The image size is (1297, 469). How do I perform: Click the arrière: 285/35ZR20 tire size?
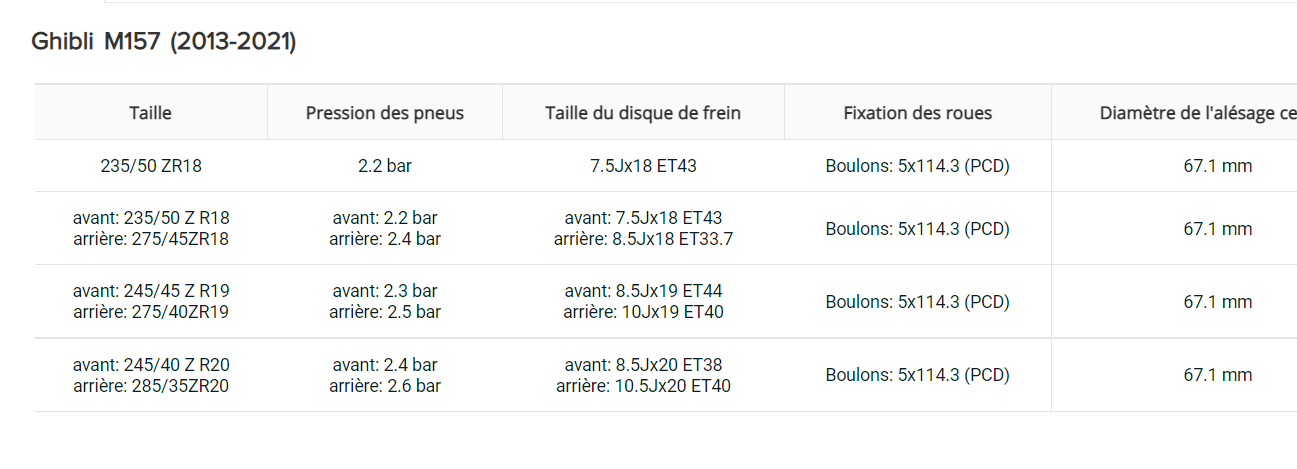click(151, 385)
